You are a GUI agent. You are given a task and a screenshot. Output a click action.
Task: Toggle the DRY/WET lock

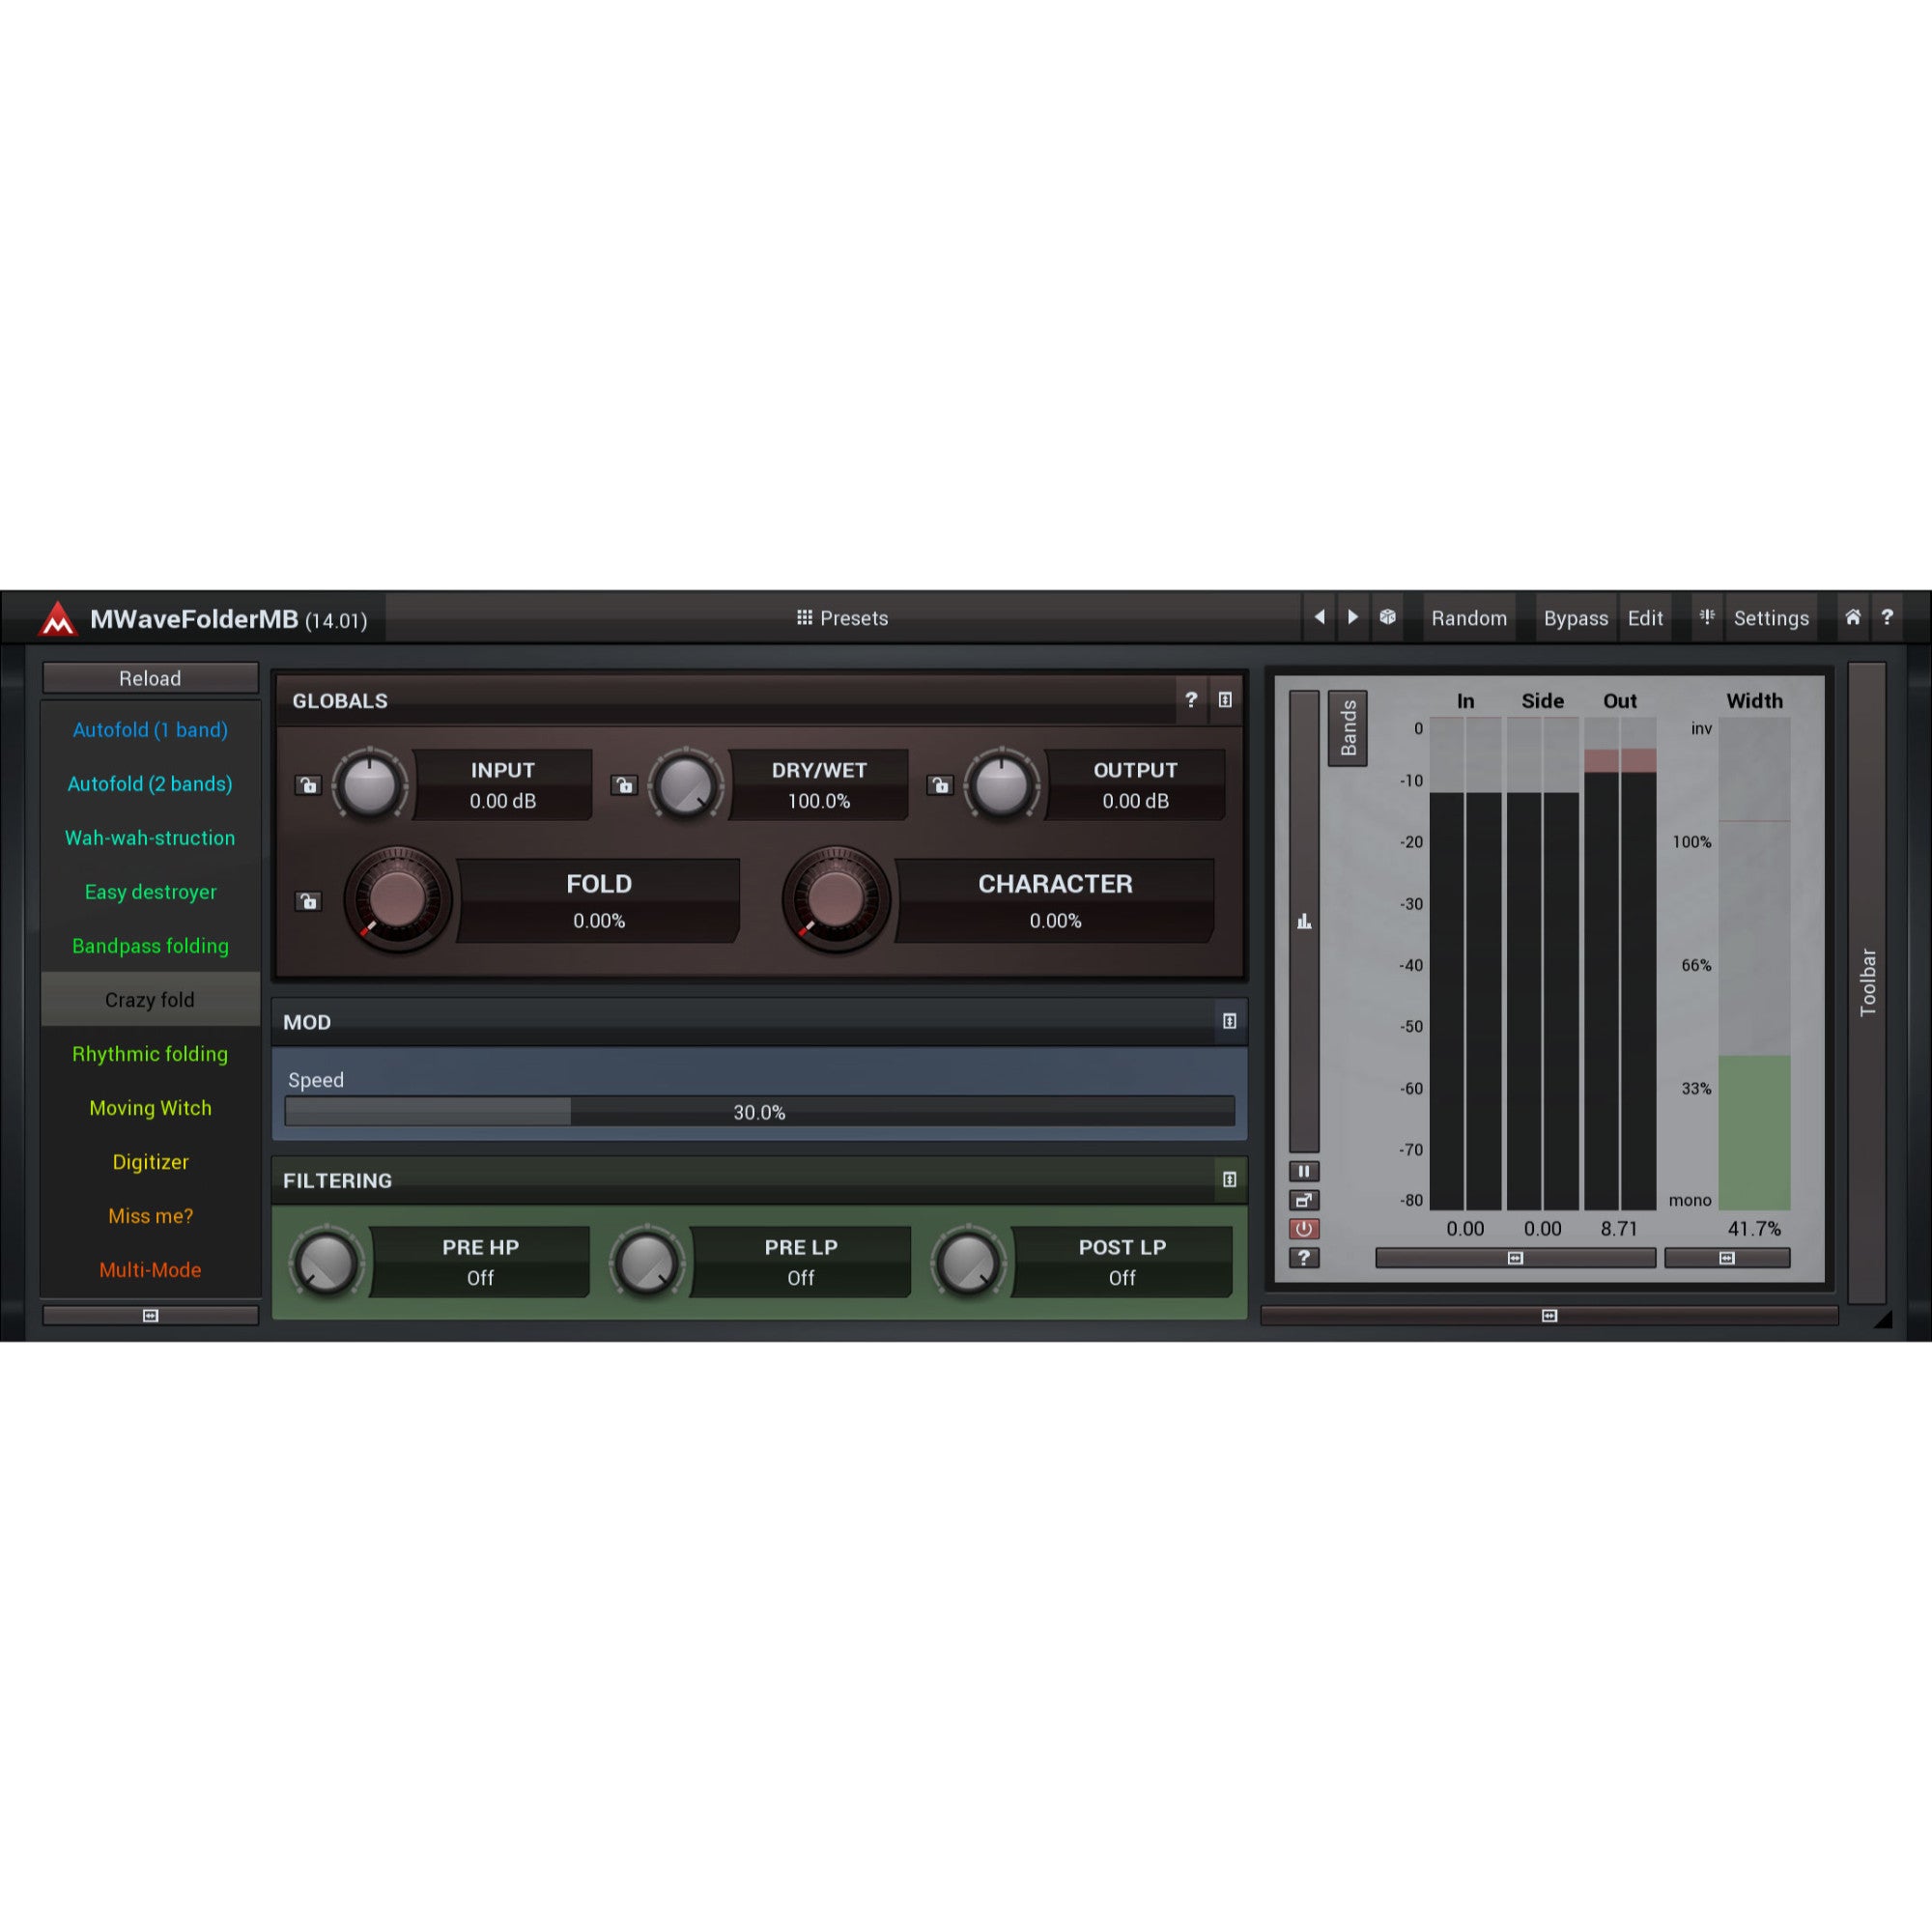pos(624,785)
